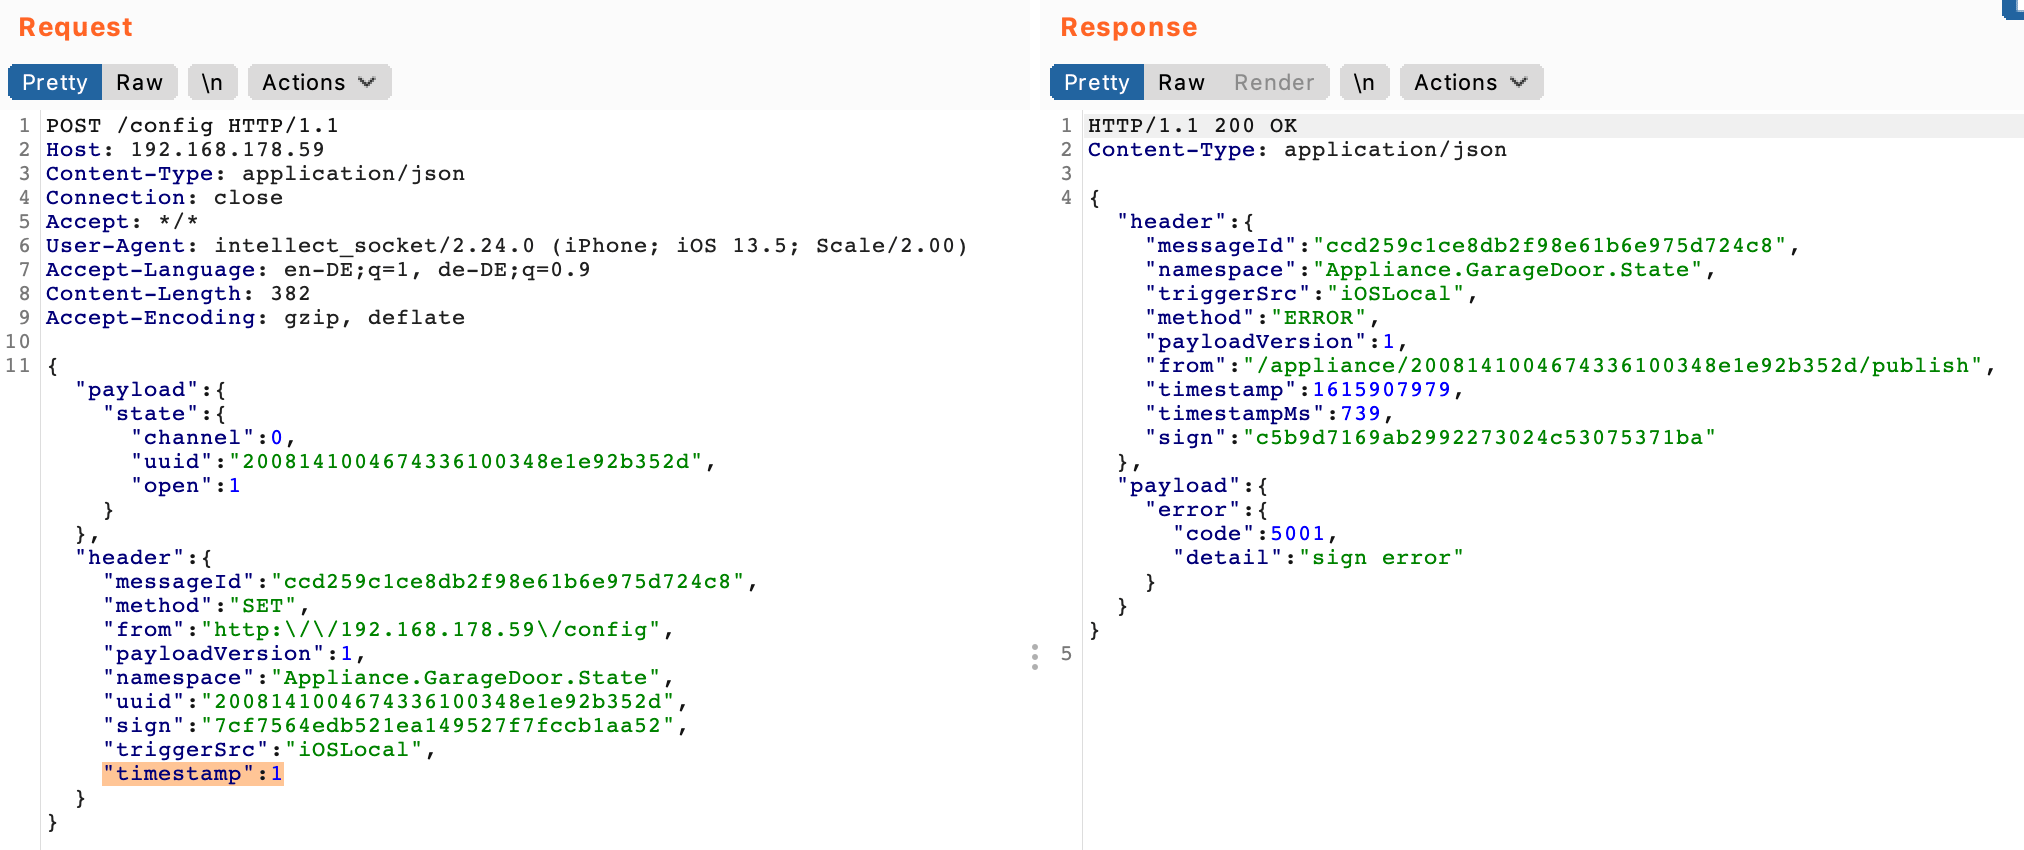This screenshot has height=850, width=2024.
Task: Click the response 'Content-Type: application/json' header
Action: click(x=1297, y=150)
